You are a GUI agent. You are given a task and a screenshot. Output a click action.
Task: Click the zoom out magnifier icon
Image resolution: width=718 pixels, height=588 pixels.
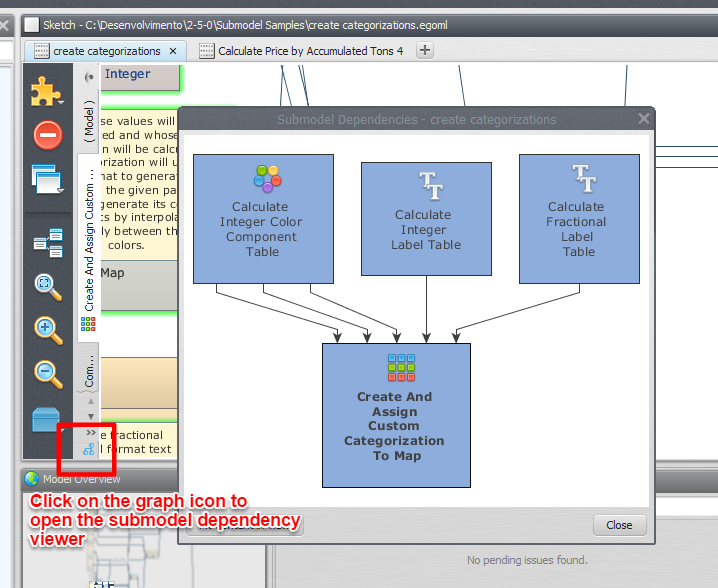click(47, 373)
